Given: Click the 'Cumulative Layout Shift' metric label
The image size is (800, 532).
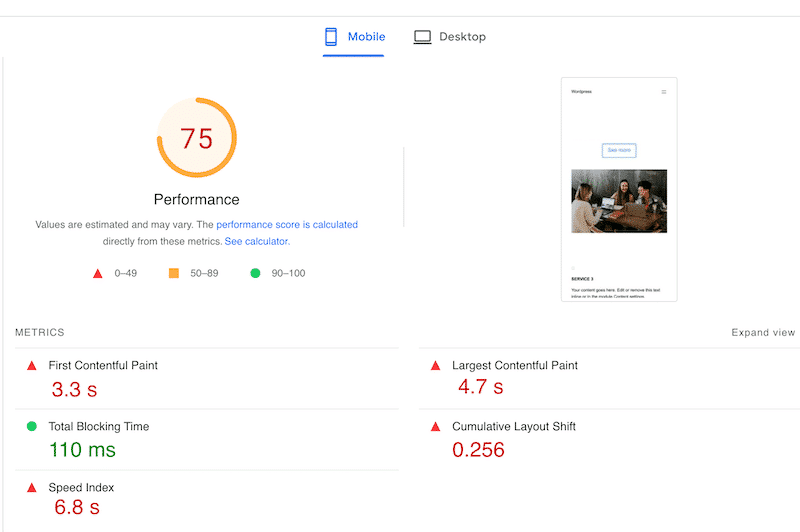Looking at the screenshot, I should [514, 426].
